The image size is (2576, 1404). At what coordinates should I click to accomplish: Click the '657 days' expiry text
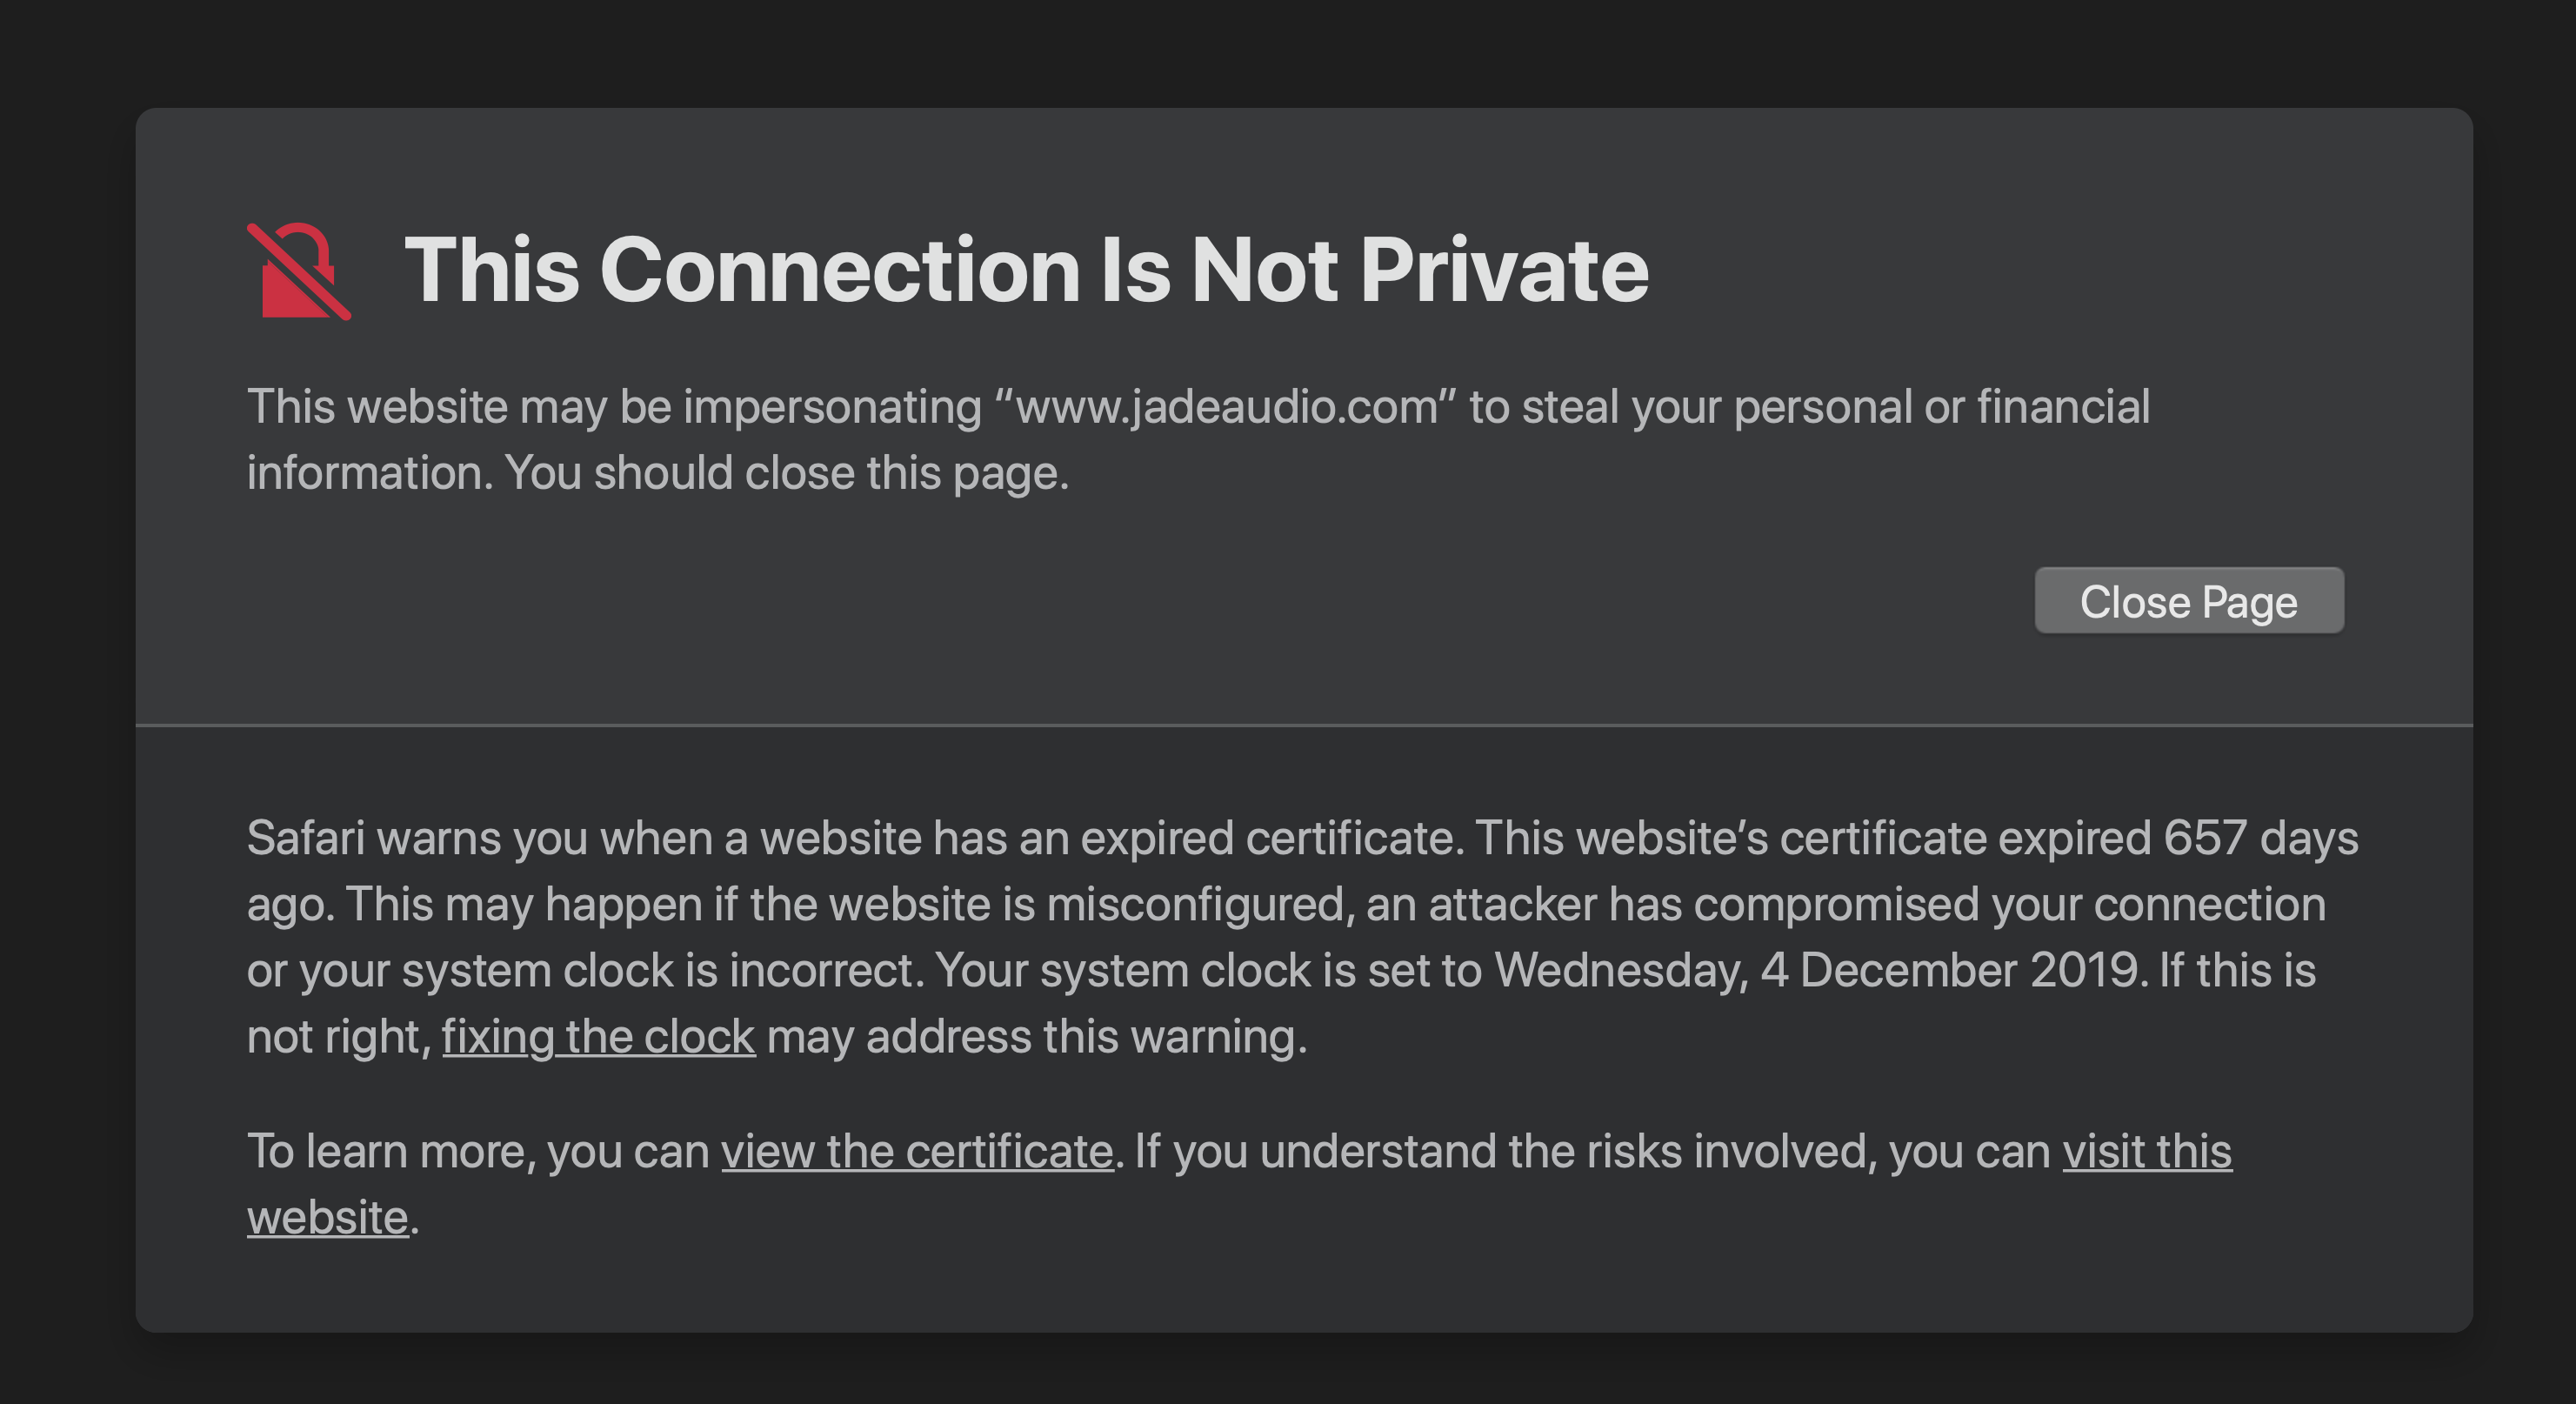pos(2261,838)
